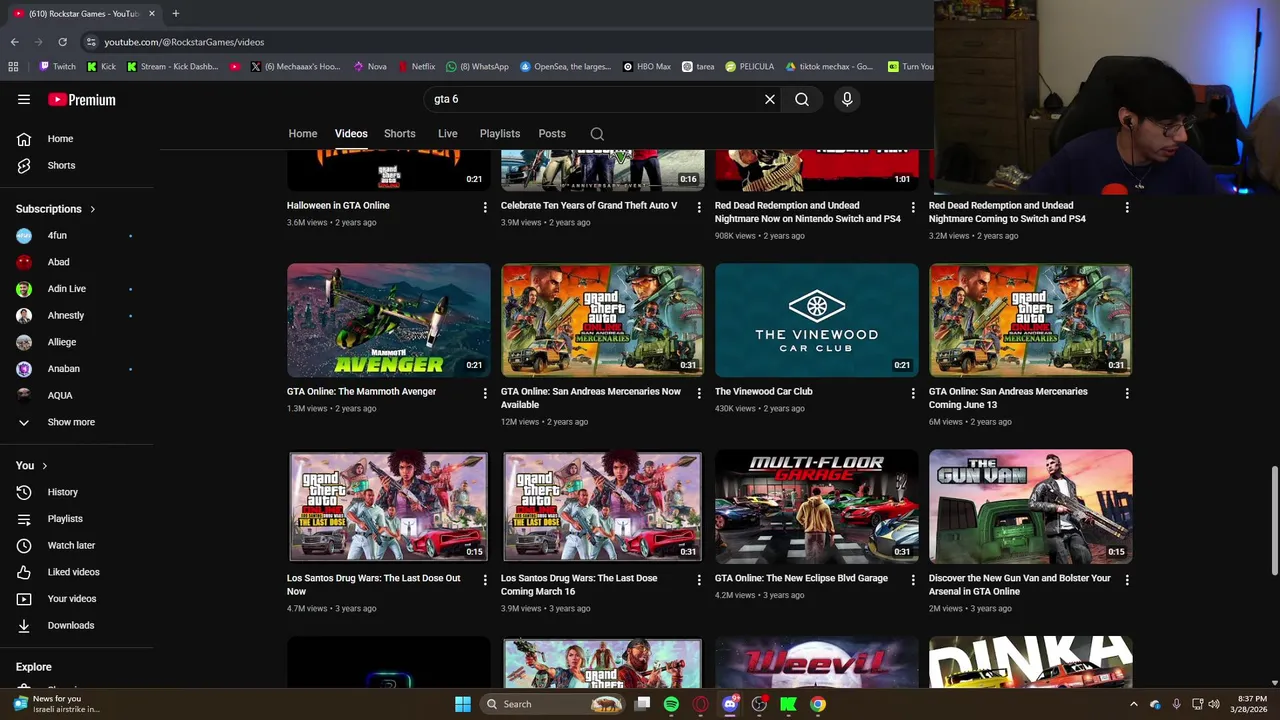Open San Andreas Mercenaries Coming June 13 title
The width and height of the screenshot is (1280, 720).
[1008, 398]
